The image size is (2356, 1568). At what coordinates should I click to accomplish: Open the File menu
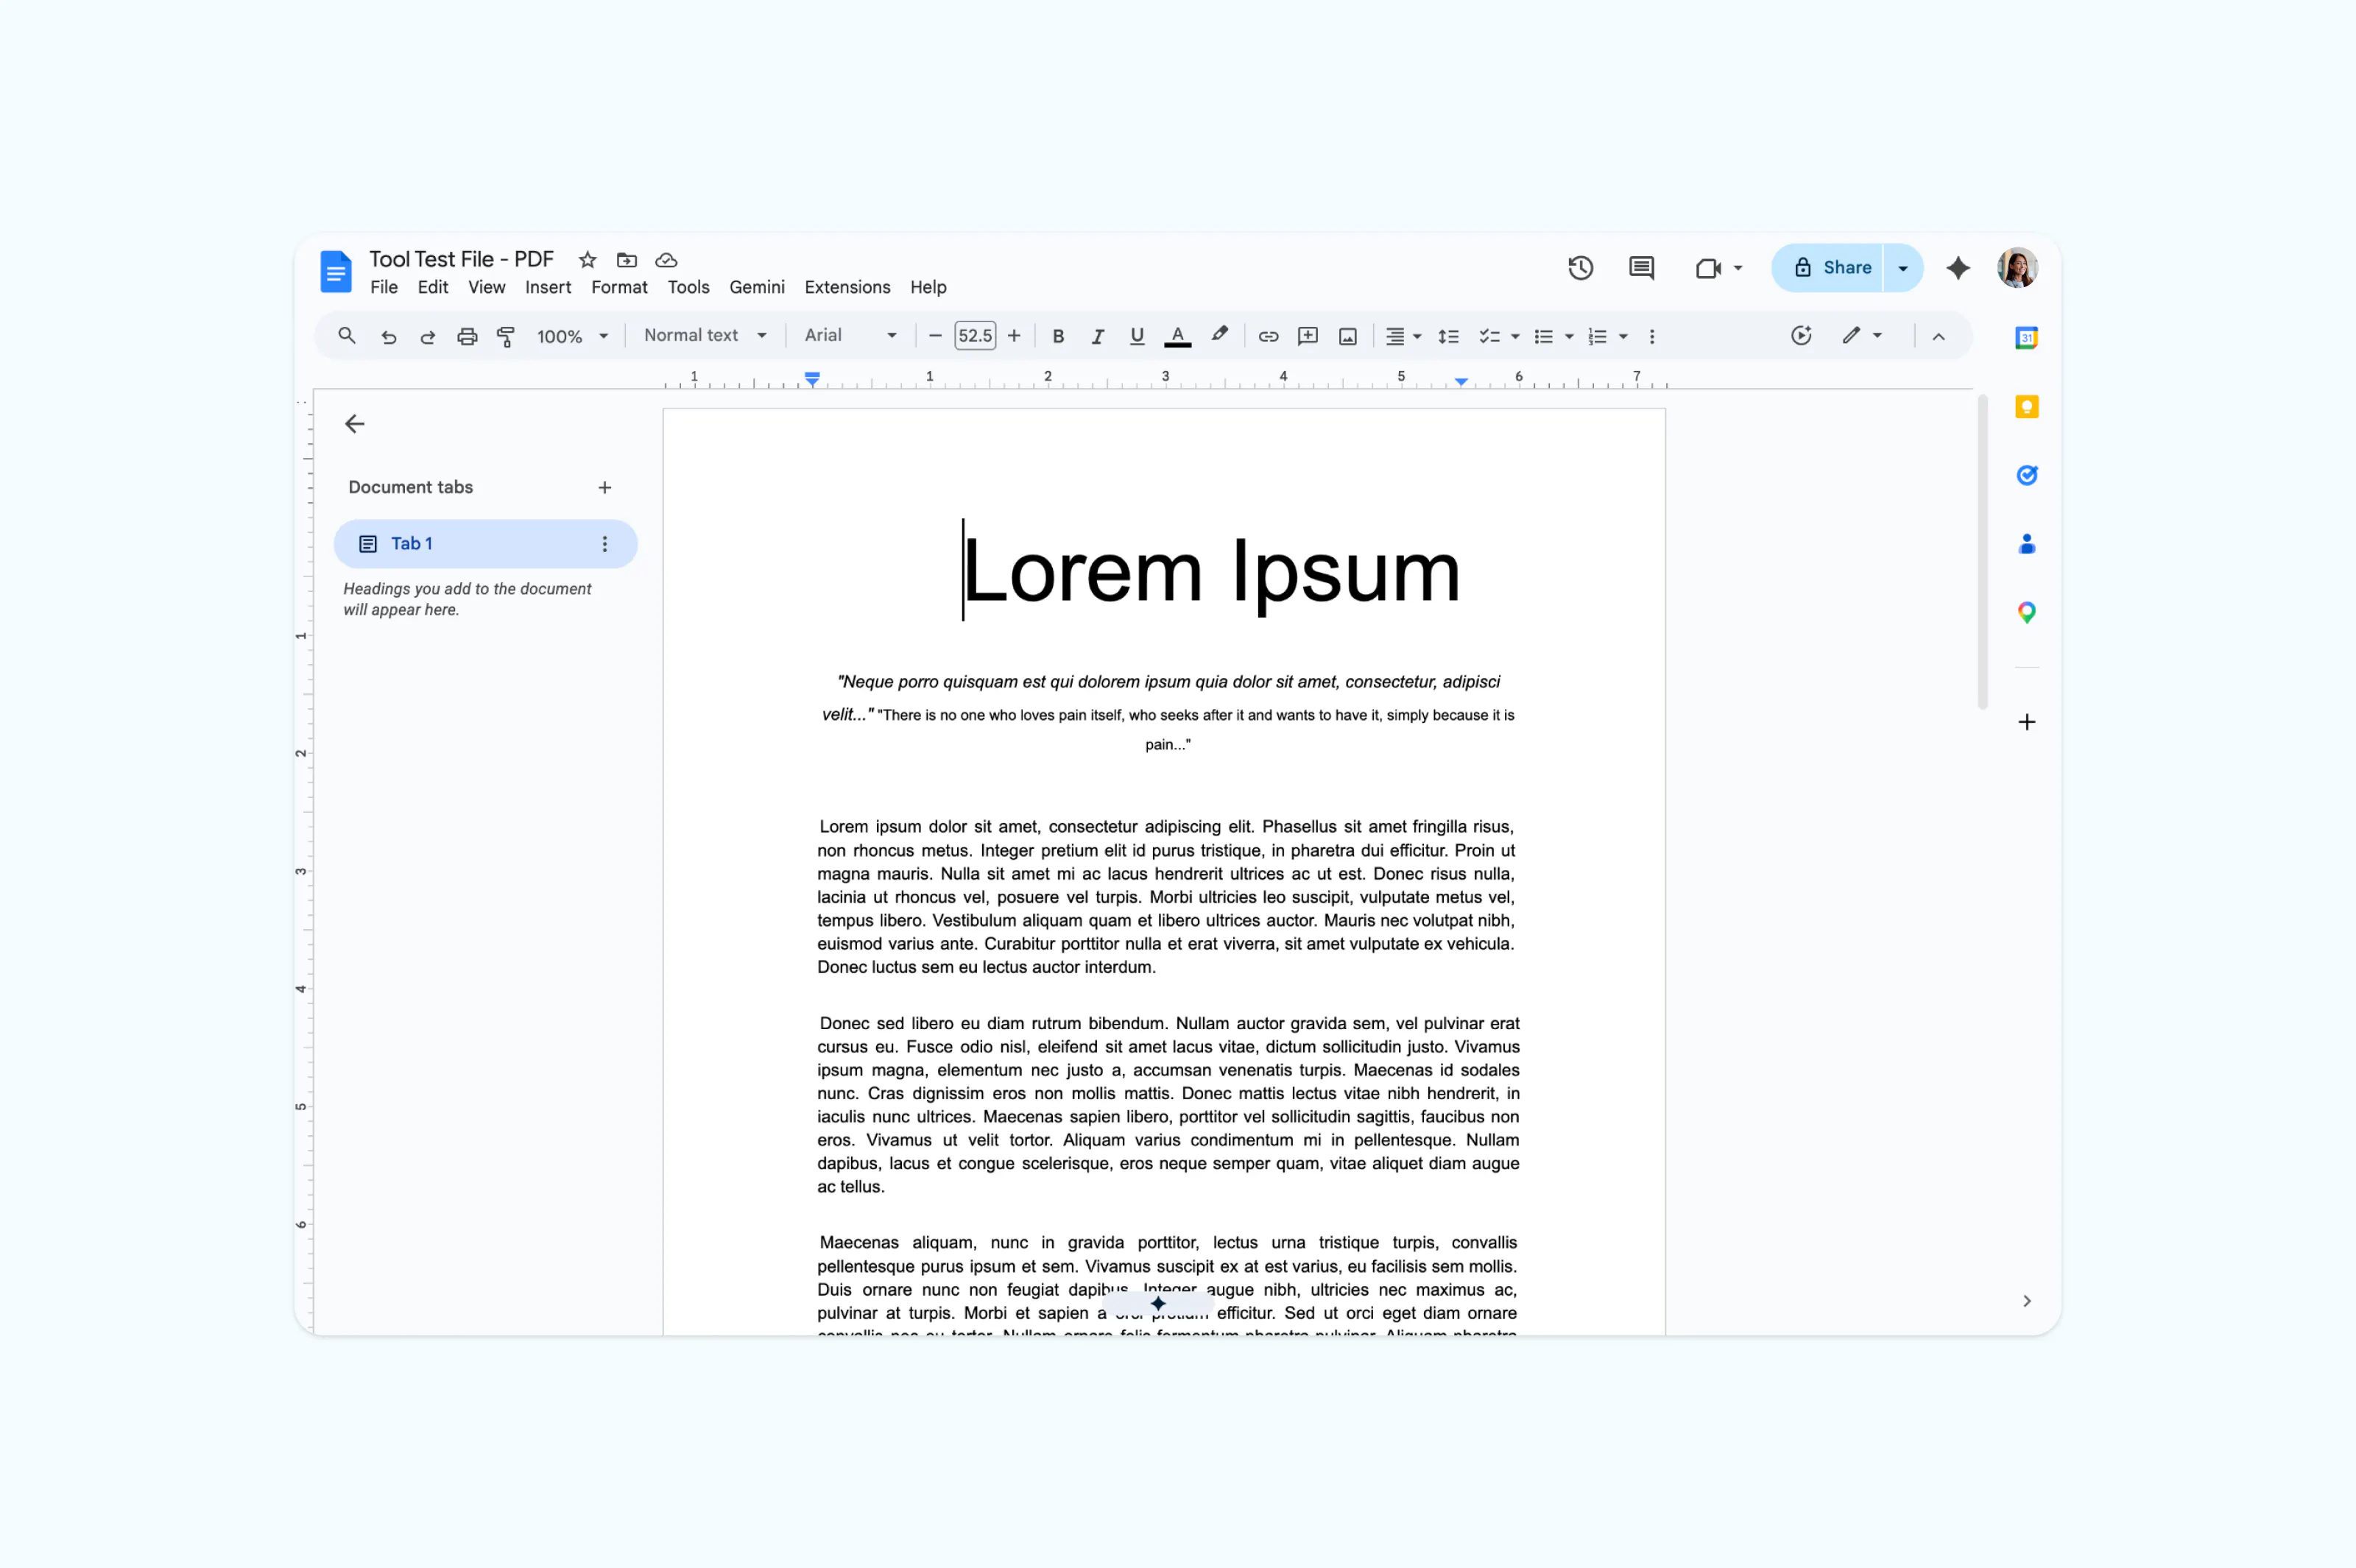[x=384, y=288]
